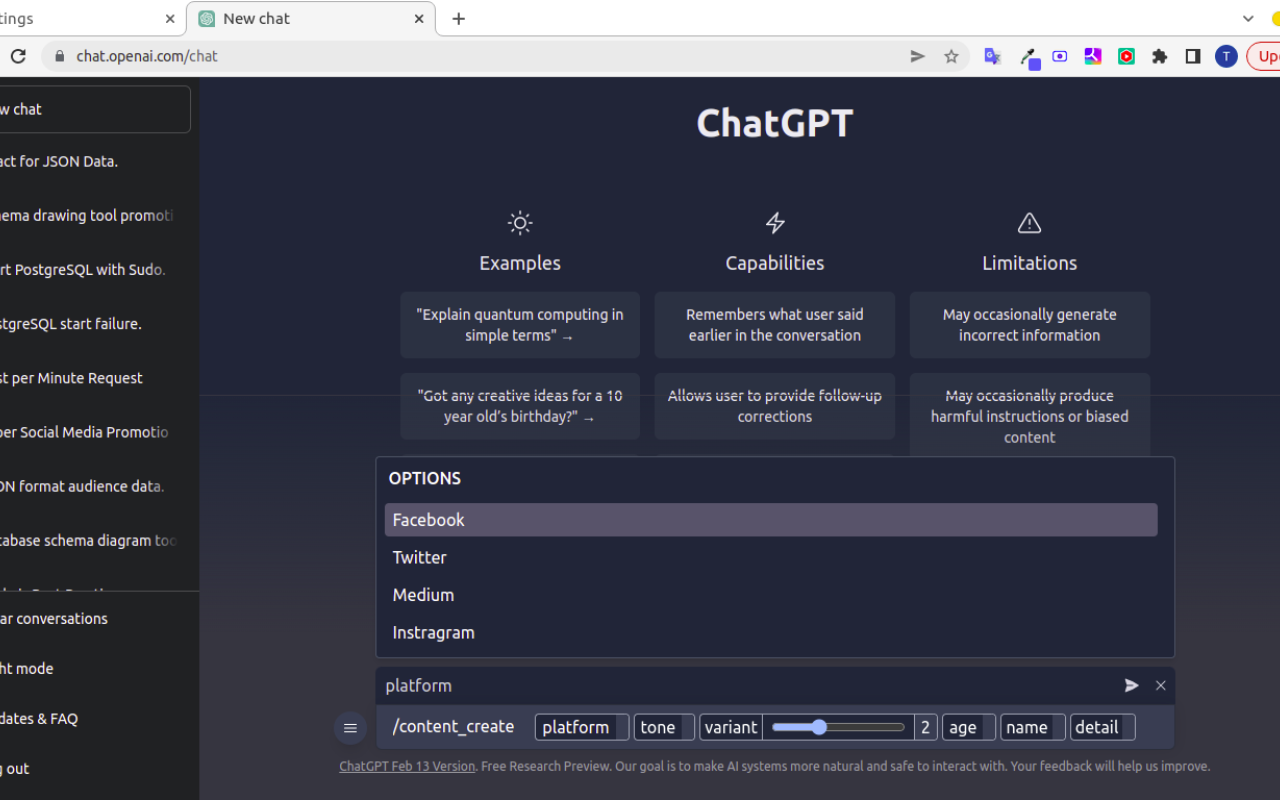The width and height of the screenshot is (1280, 800).
Task: Open a new browser tab with plus
Action: (459, 18)
